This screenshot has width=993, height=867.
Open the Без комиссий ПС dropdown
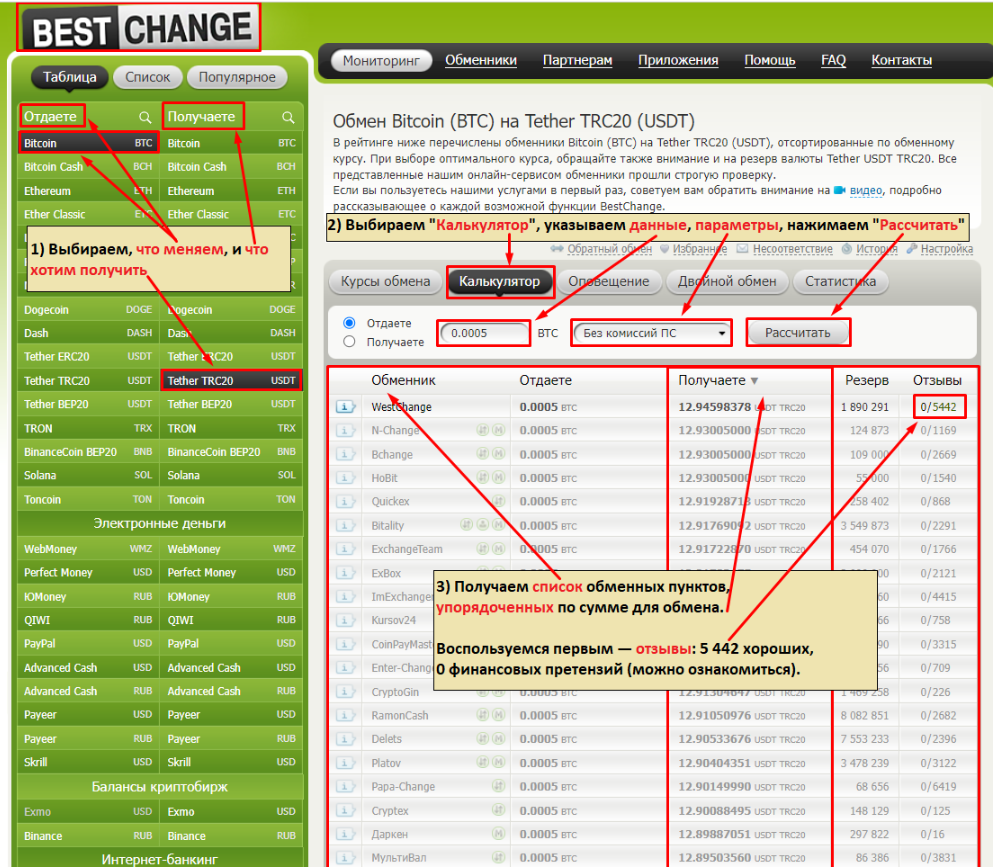pyautogui.click(x=652, y=333)
